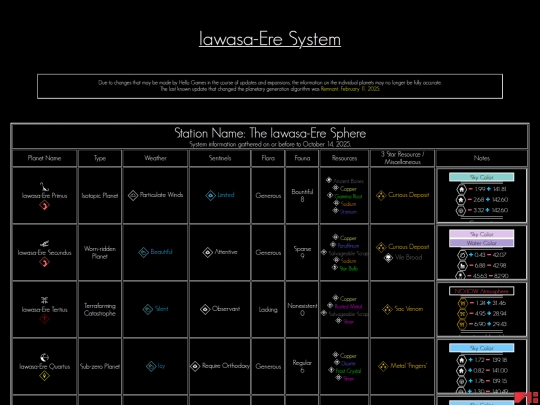Click the yellow diamond icon under Iawasa-Ere Quartus

(x=44, y=376)
